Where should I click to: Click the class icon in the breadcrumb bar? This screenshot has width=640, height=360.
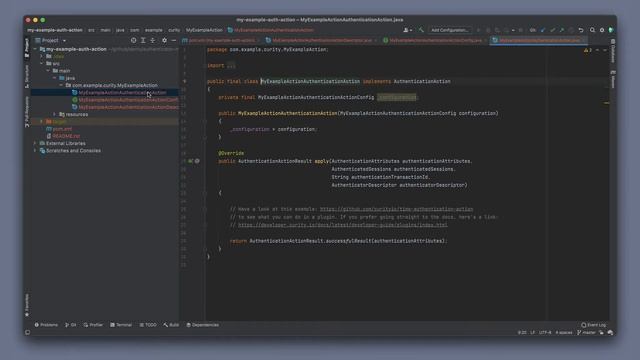(230, 30)
